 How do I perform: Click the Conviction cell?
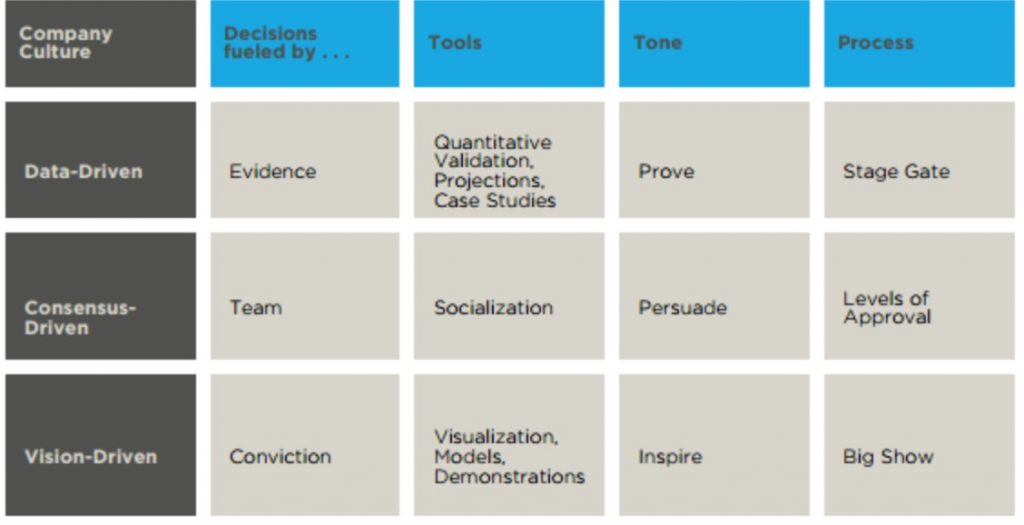pyautogui.click(x=305, y=445)
